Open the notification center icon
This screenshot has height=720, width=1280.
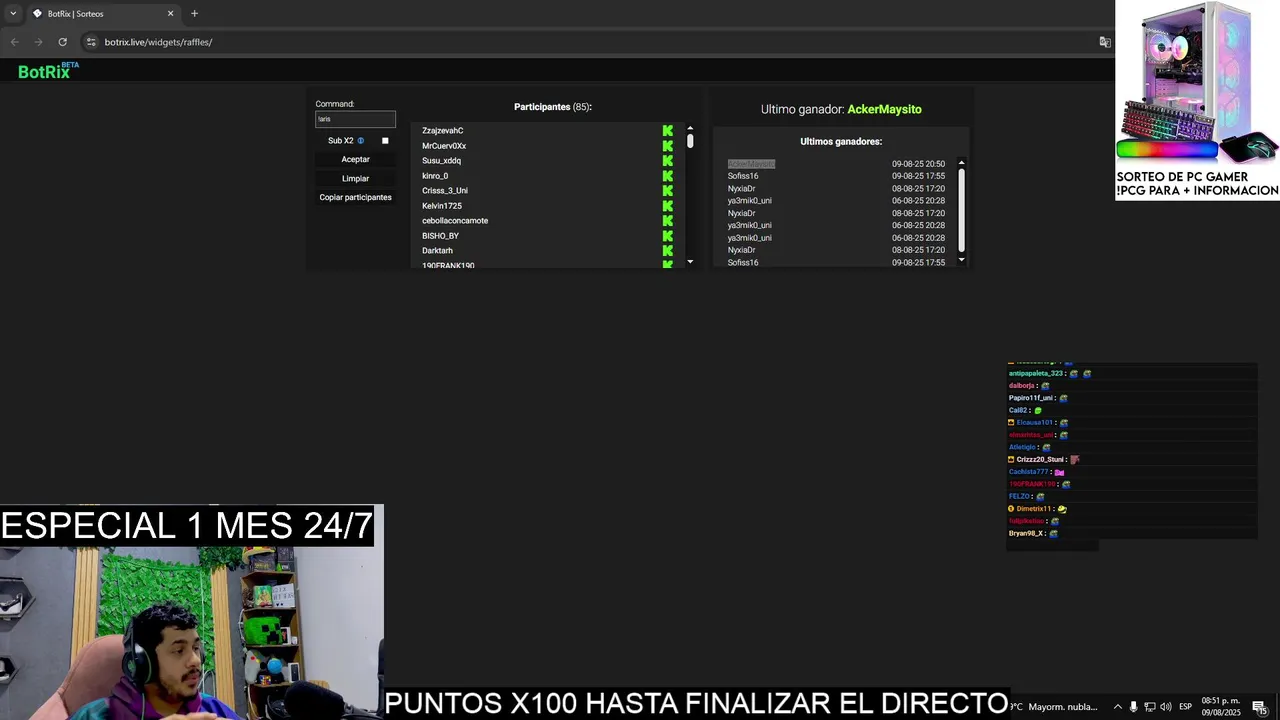click(x=1259, y=707)
